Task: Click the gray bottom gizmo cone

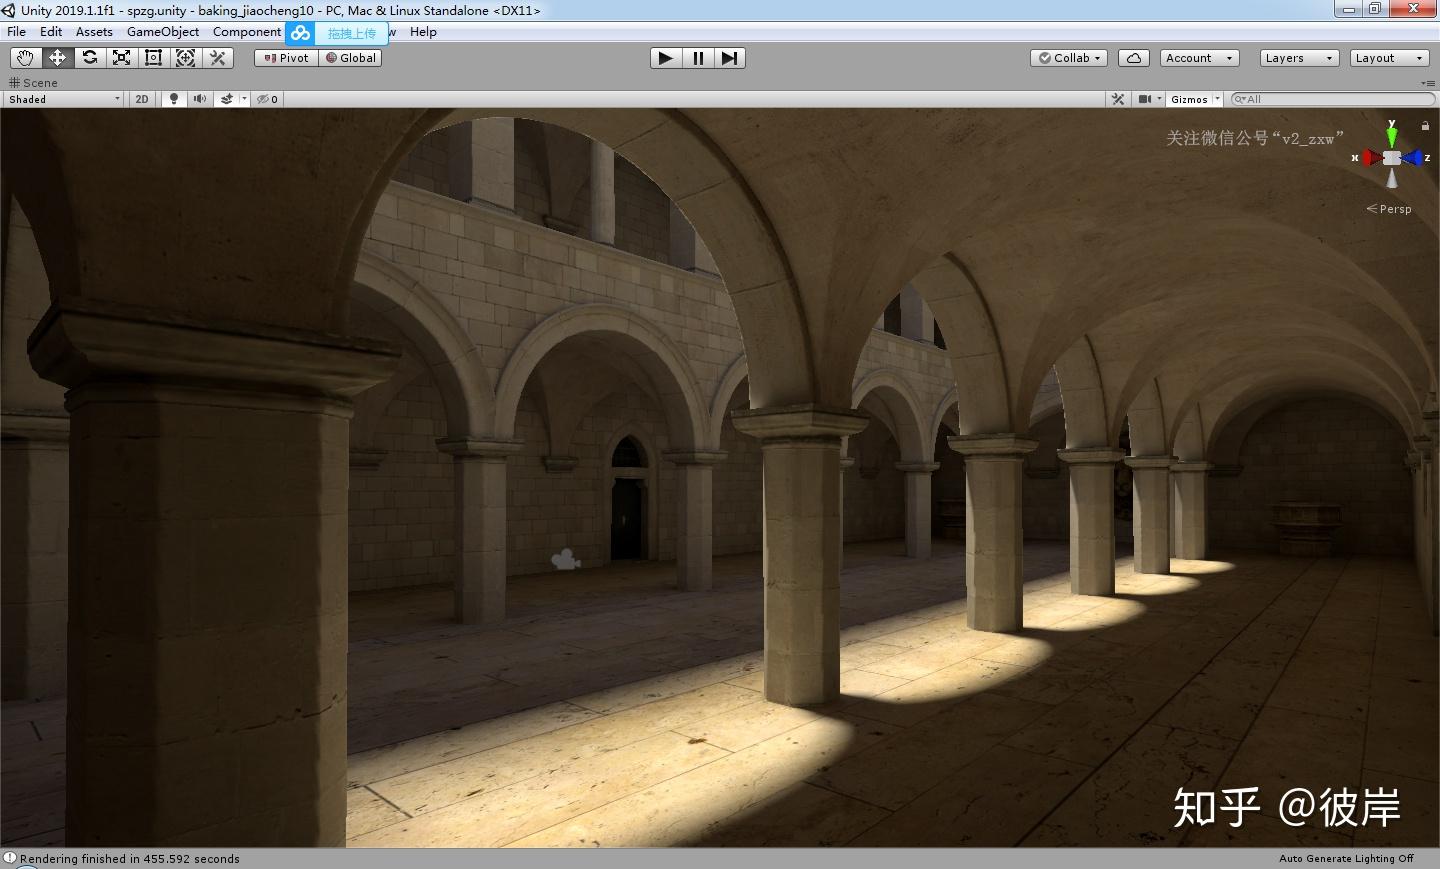Action: (1392, 178)
